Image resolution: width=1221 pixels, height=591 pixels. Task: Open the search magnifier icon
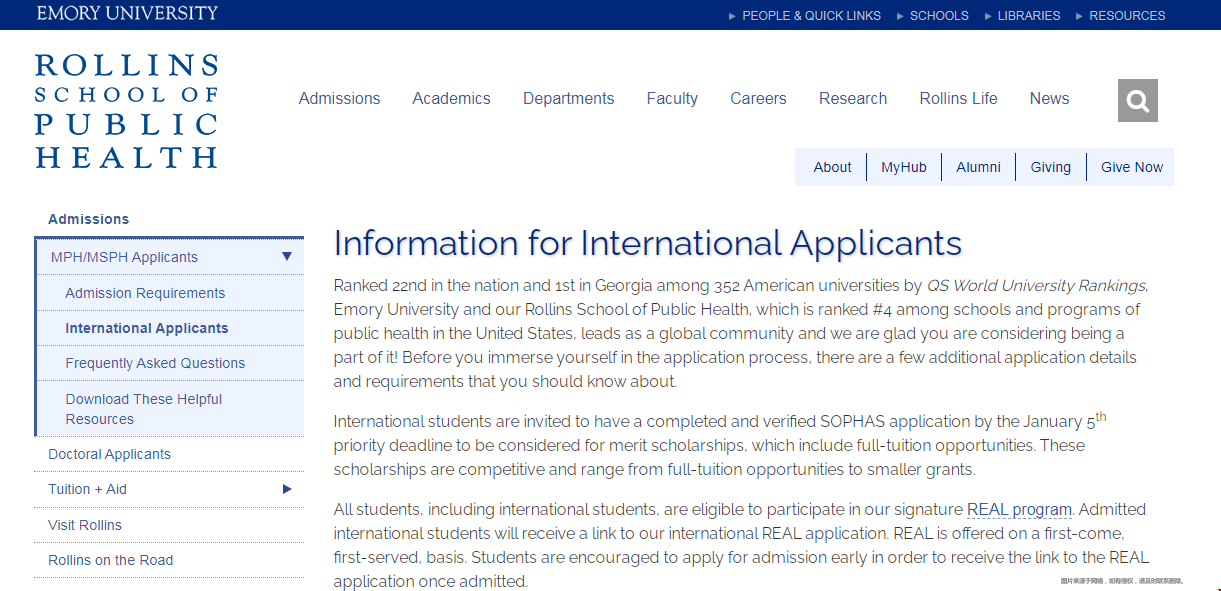(1137, 100)
